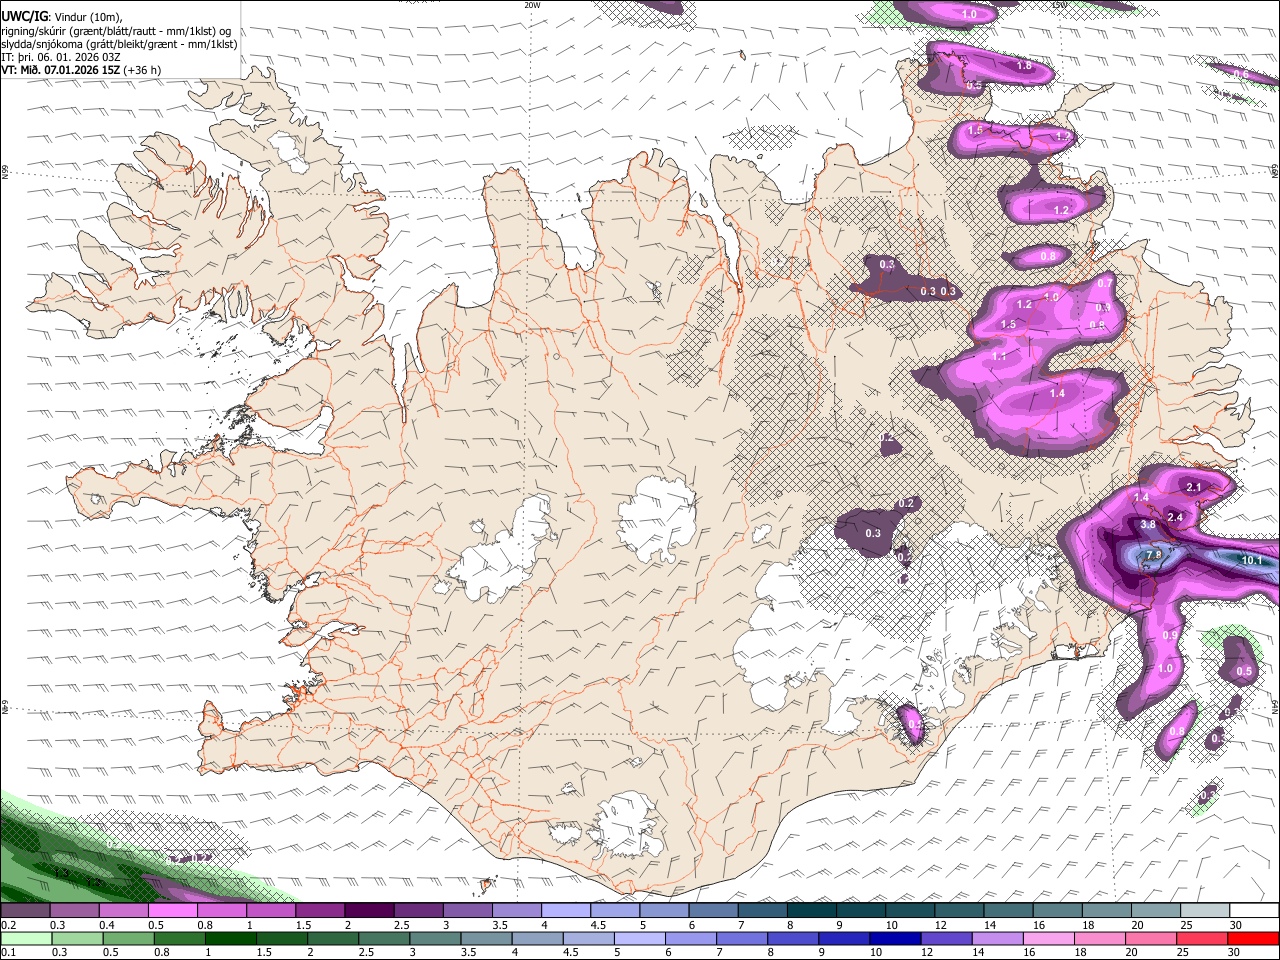Click the 30 label in upper legend row
This screenshot has width=1280, height=960.
pyautogui.click(x=1235, y=925)
